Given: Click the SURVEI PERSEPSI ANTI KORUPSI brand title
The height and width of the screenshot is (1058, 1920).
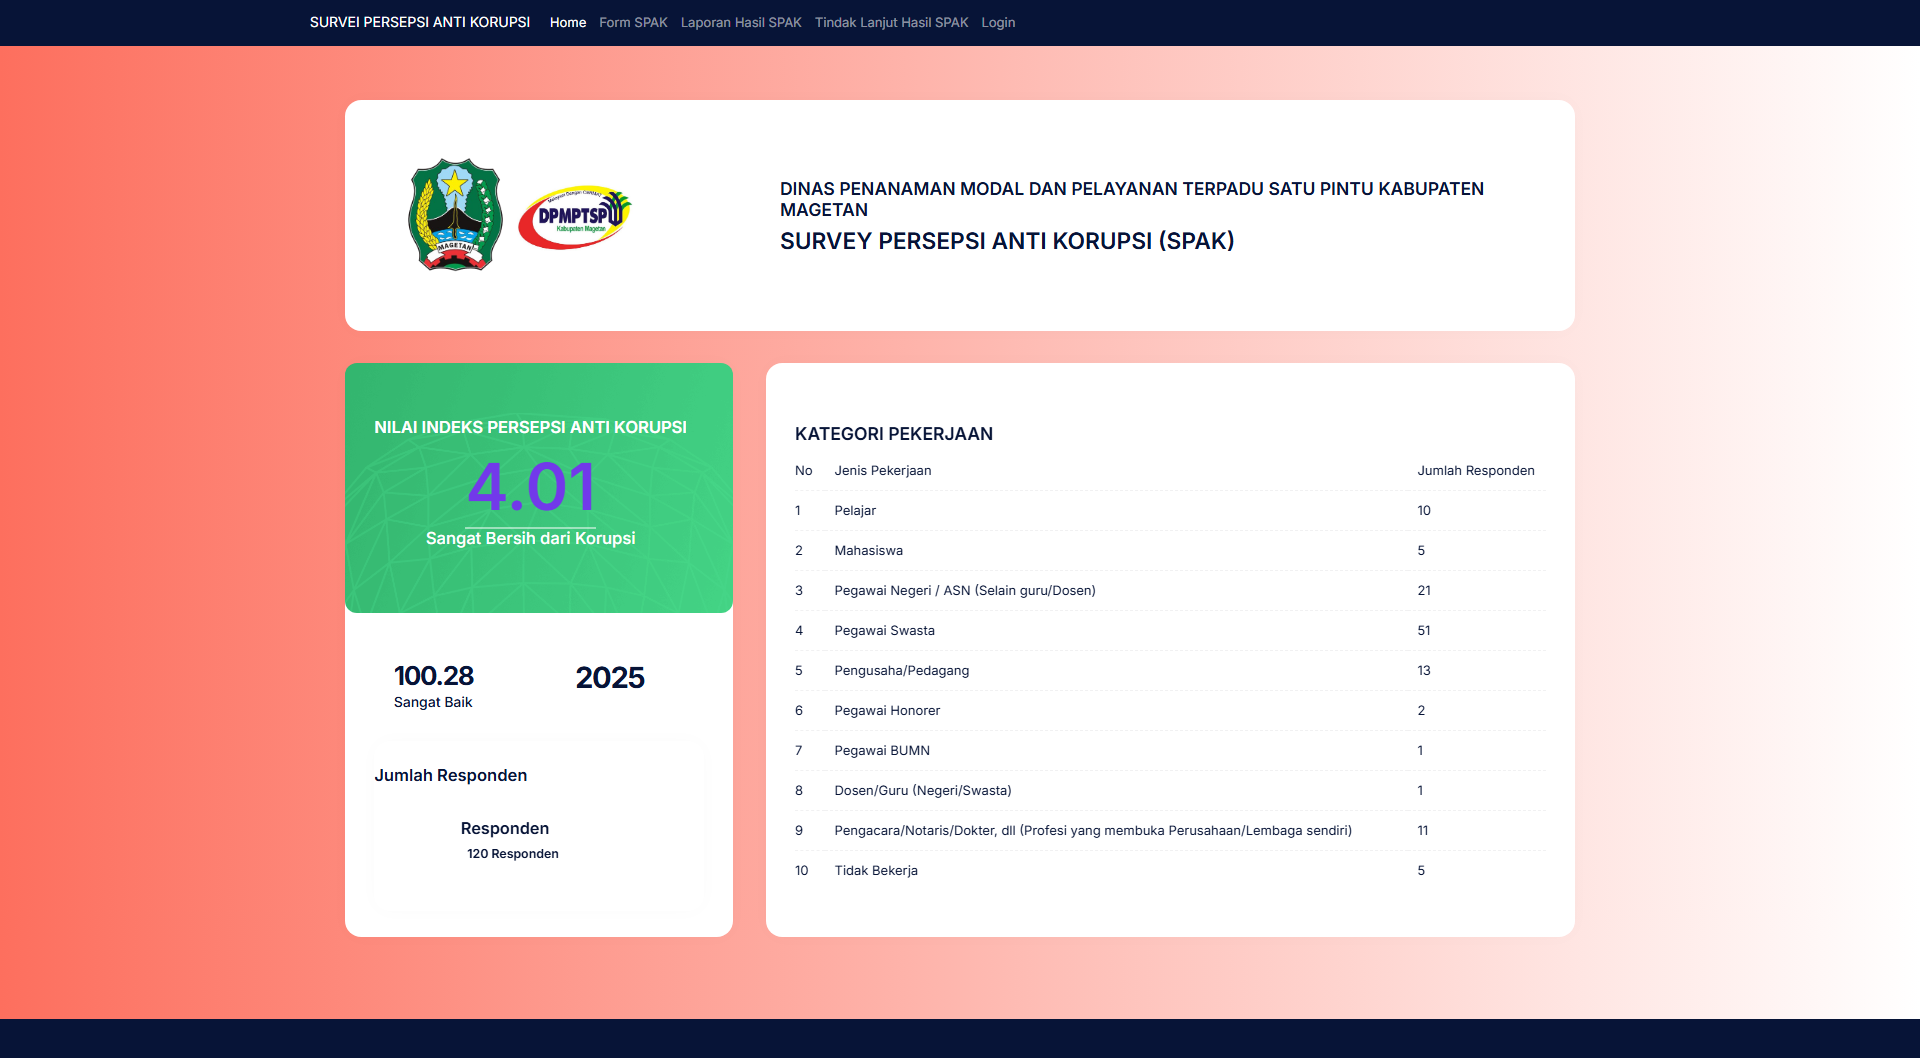Looking at the screenshot, I should [420, 22].
